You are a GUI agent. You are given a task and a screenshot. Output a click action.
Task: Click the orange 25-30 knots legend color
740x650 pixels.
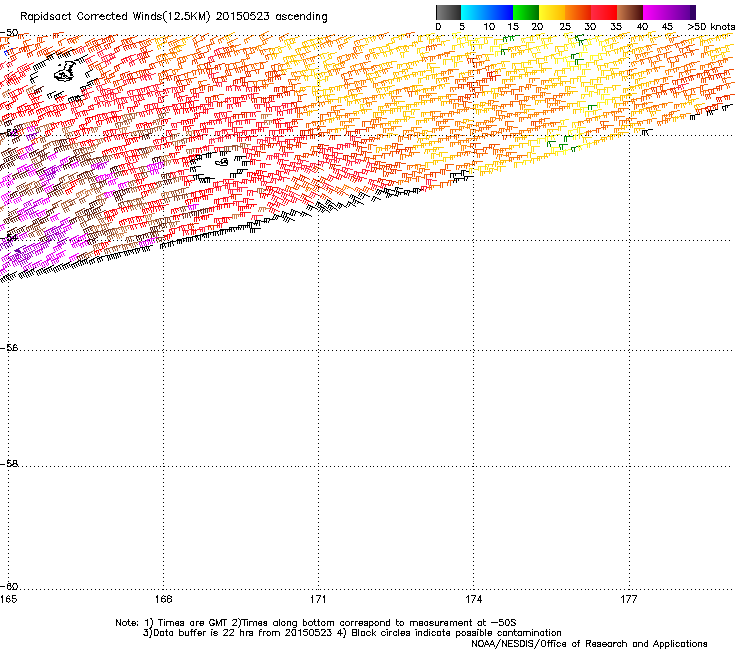click(578, 12)
